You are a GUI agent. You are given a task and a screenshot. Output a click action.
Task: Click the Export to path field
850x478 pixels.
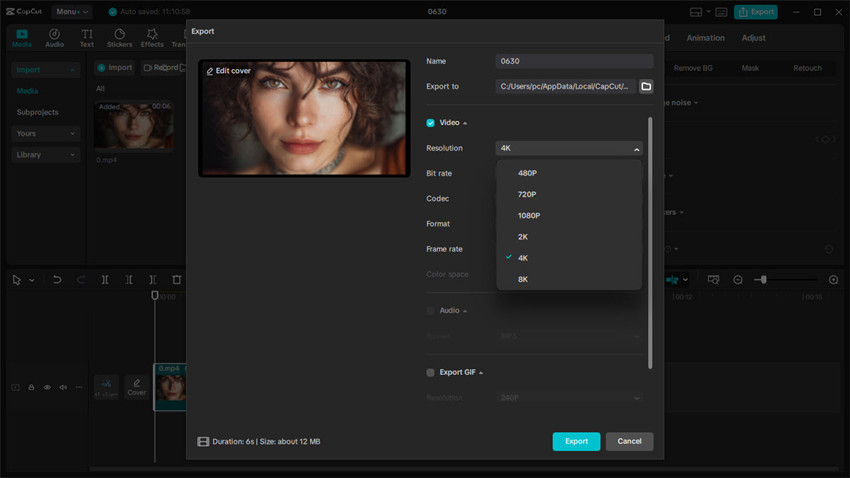point(565,86)
